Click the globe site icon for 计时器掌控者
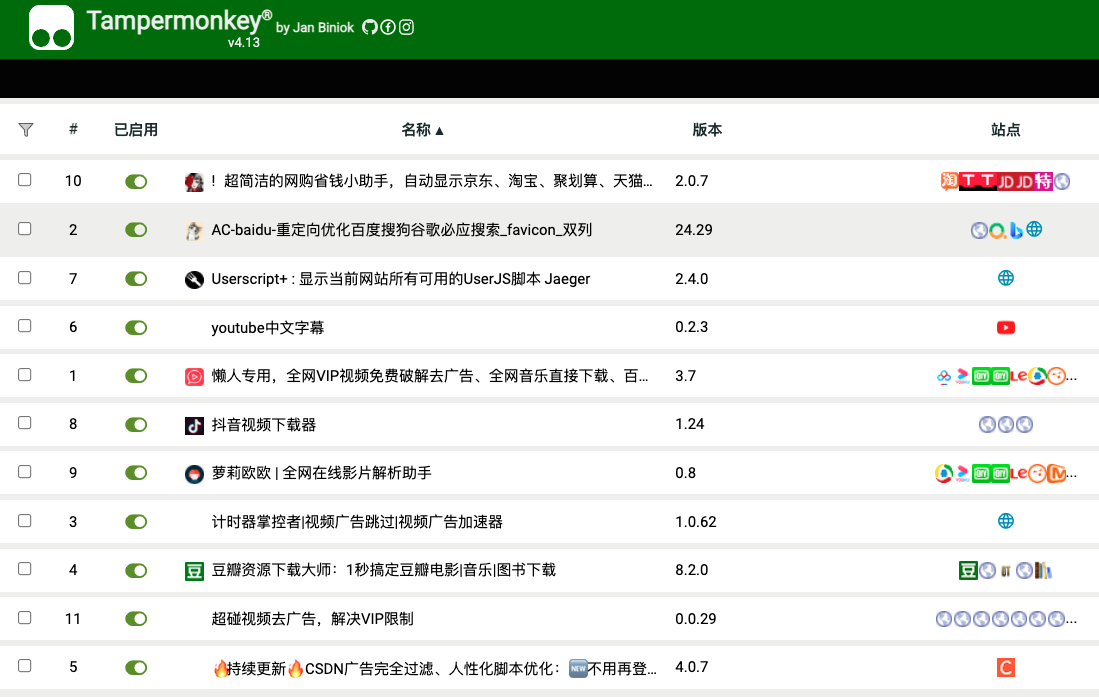 (1006, 521)
